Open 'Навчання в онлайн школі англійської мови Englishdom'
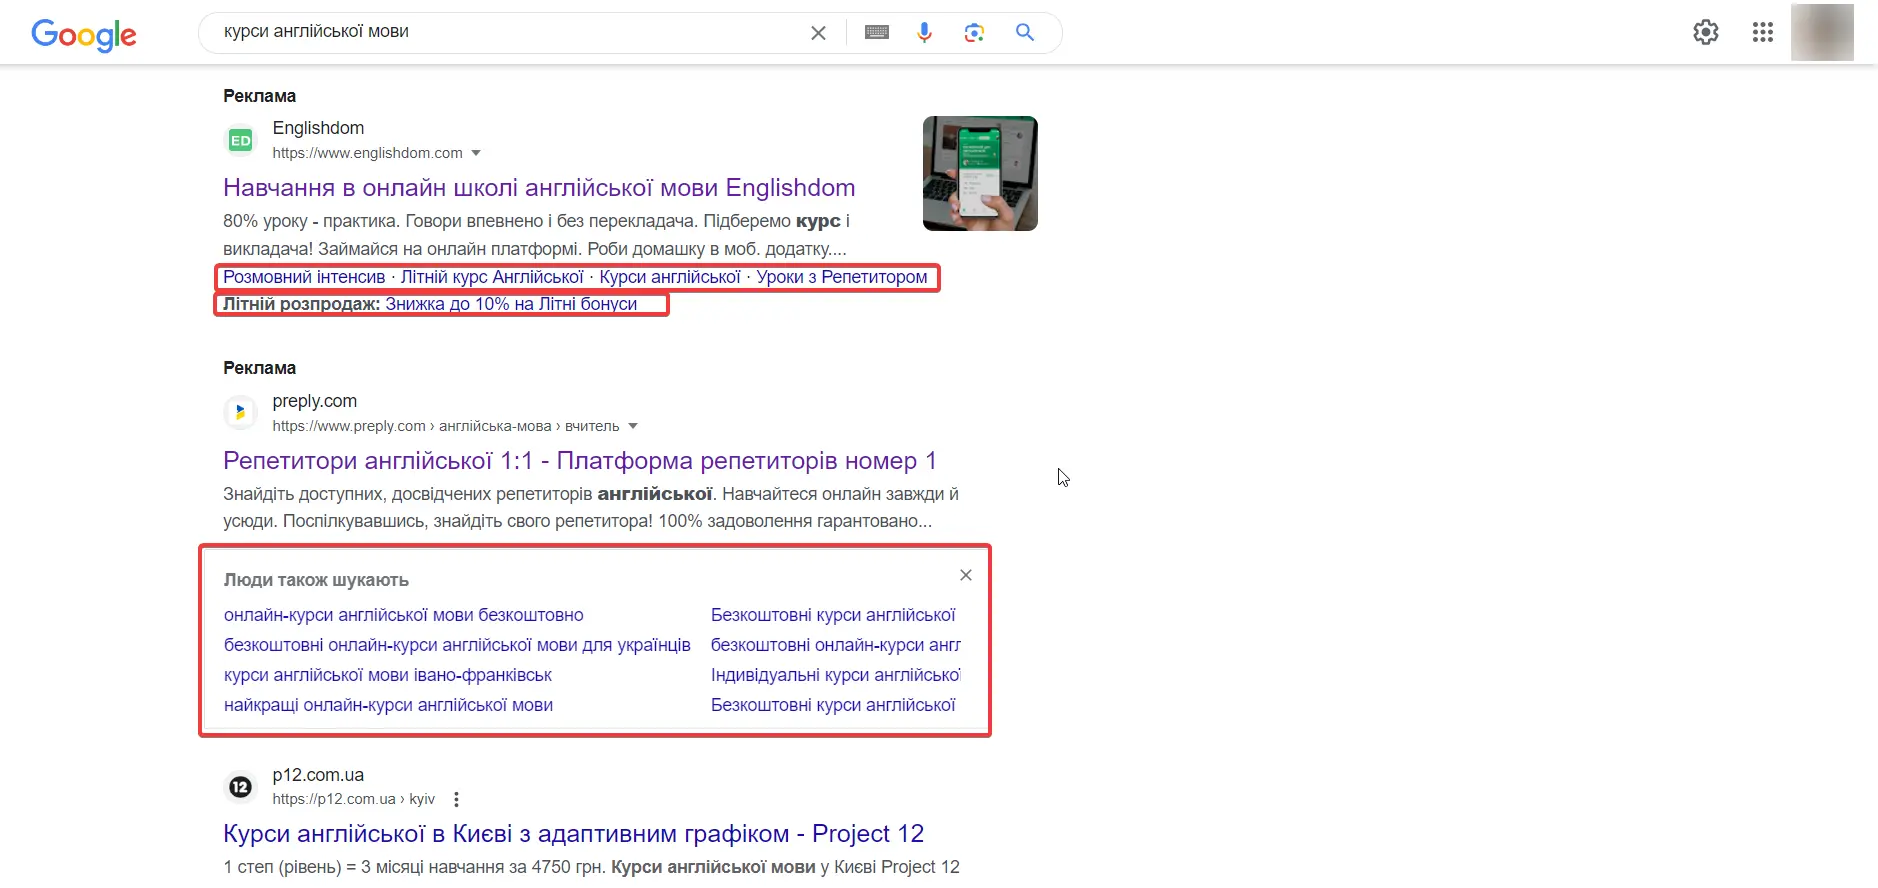This screenshot has width=1878, height=888. point(539,188)
